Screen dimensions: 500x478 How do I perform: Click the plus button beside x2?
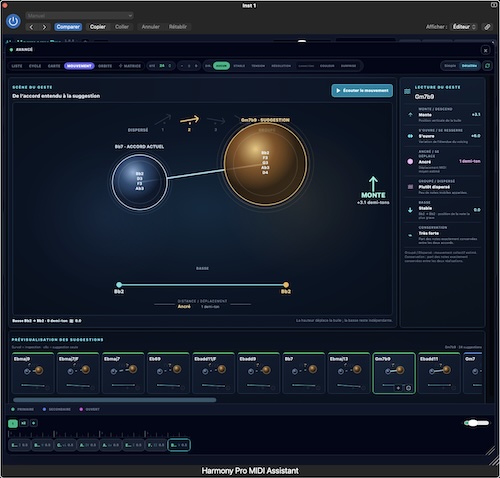34,423
